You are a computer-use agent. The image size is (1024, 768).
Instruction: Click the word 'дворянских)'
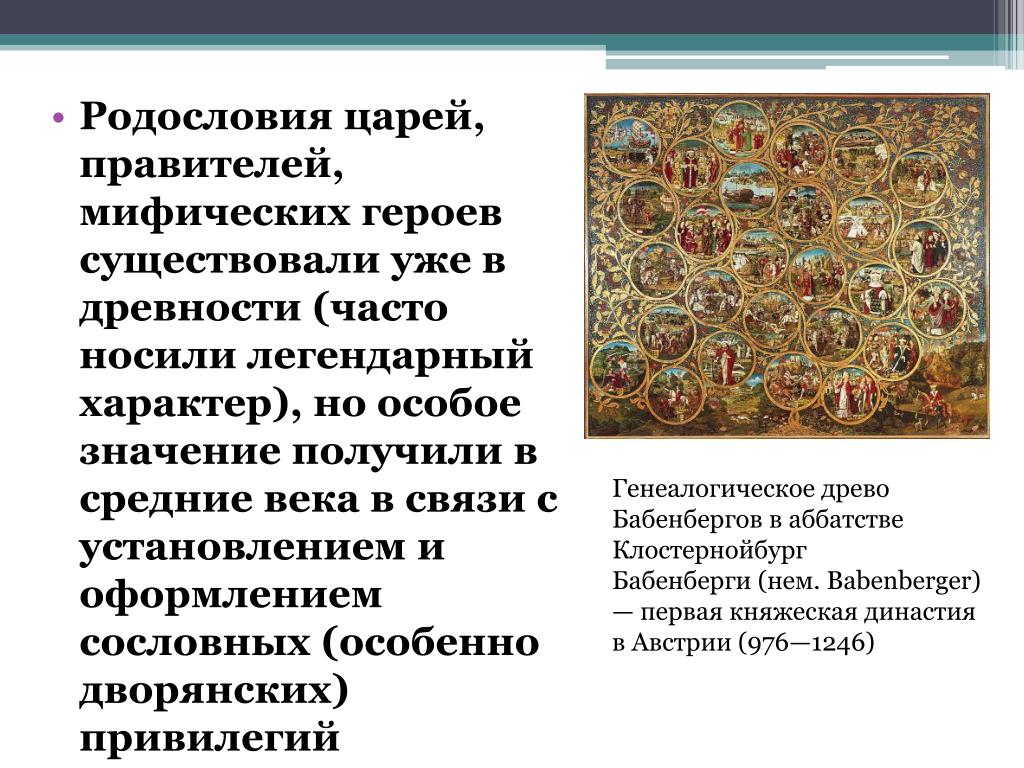(214, 691)
